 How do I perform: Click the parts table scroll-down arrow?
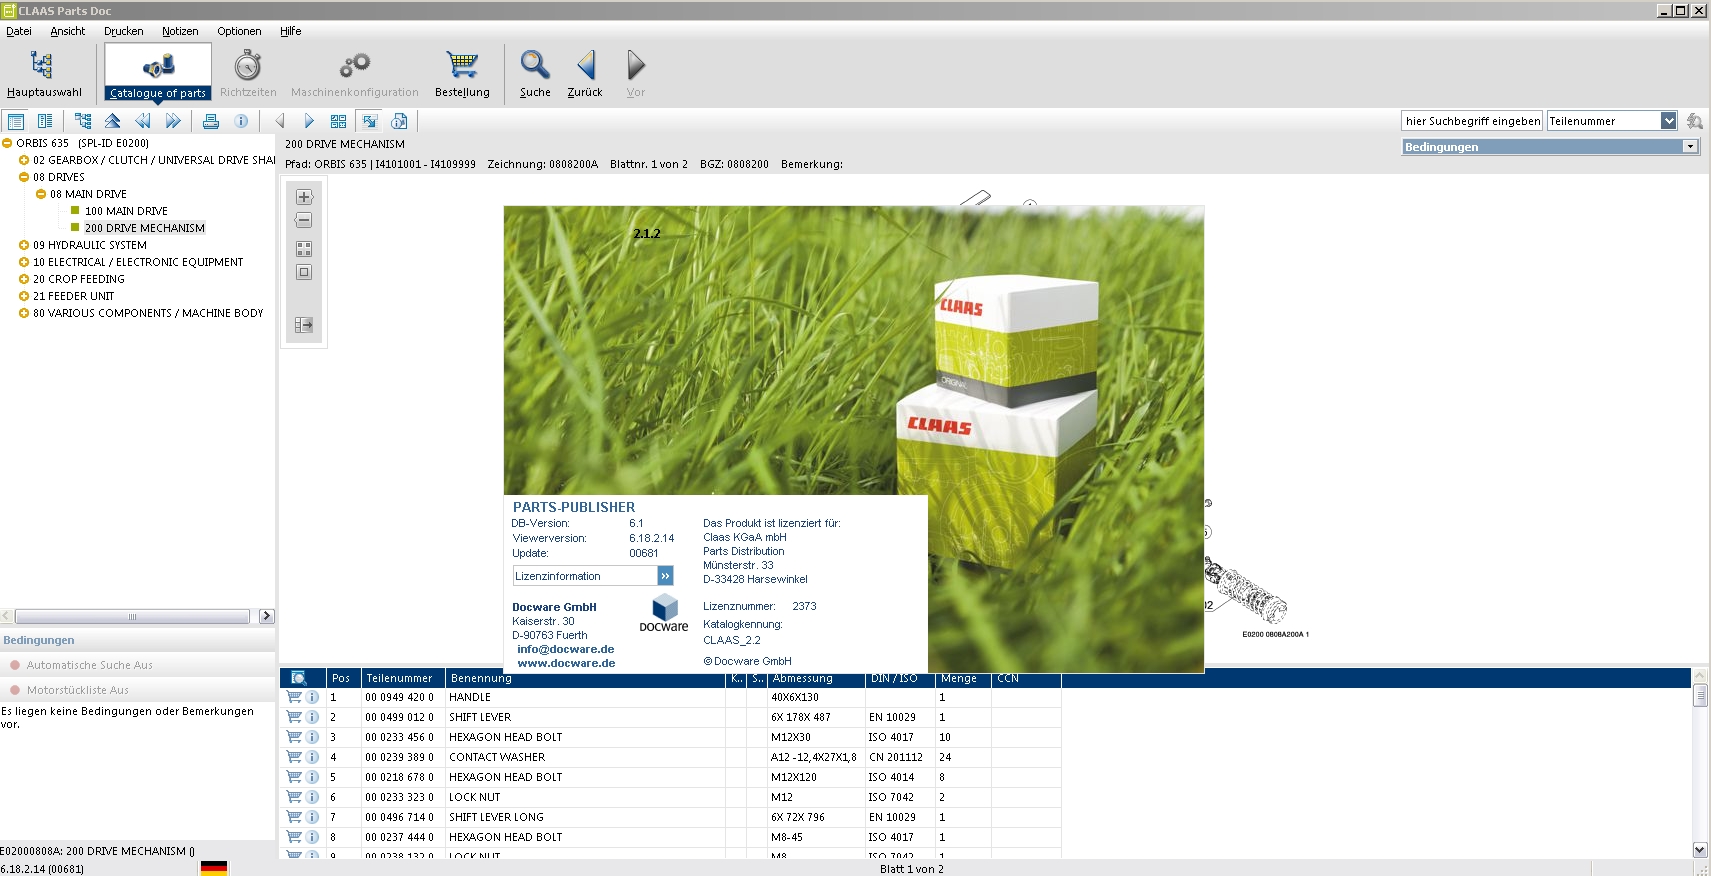pyautogui.click(x=1700, y=850)
